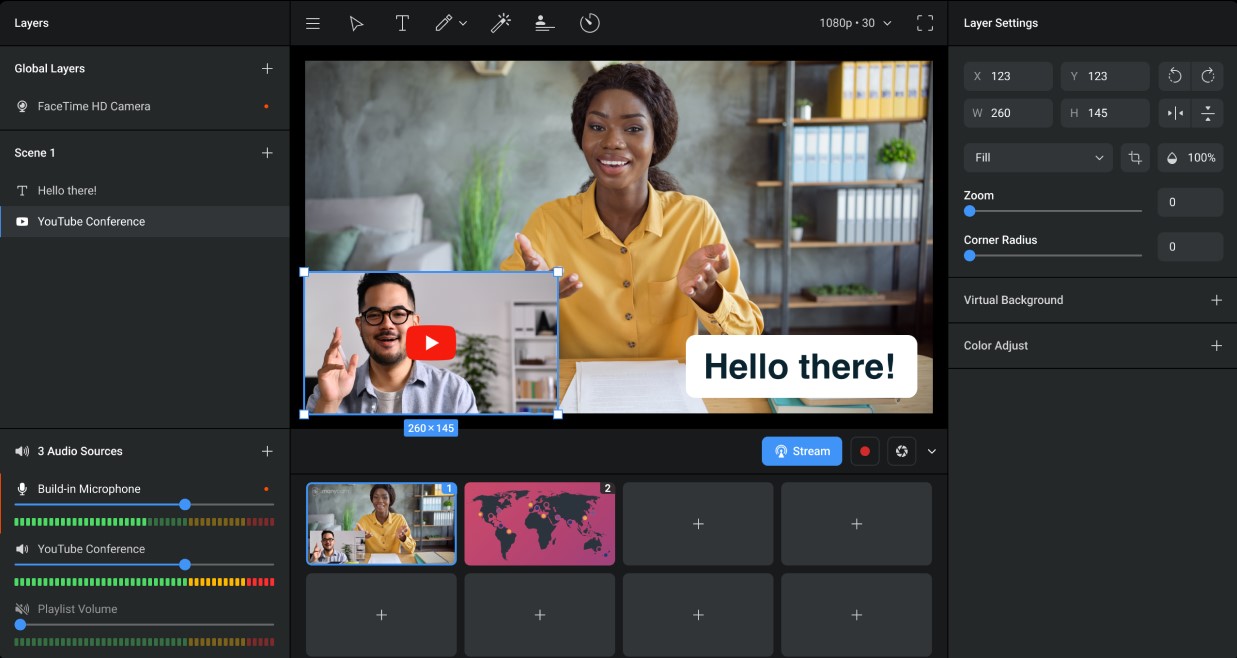Choose the pen drawing tool
Image resolution: width=1237 pixels, height=658 pixels.
[x=444, y=23]
